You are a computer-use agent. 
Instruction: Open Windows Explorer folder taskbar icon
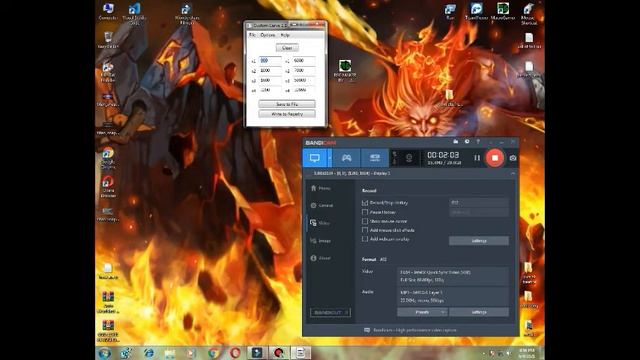click(170, 353)
